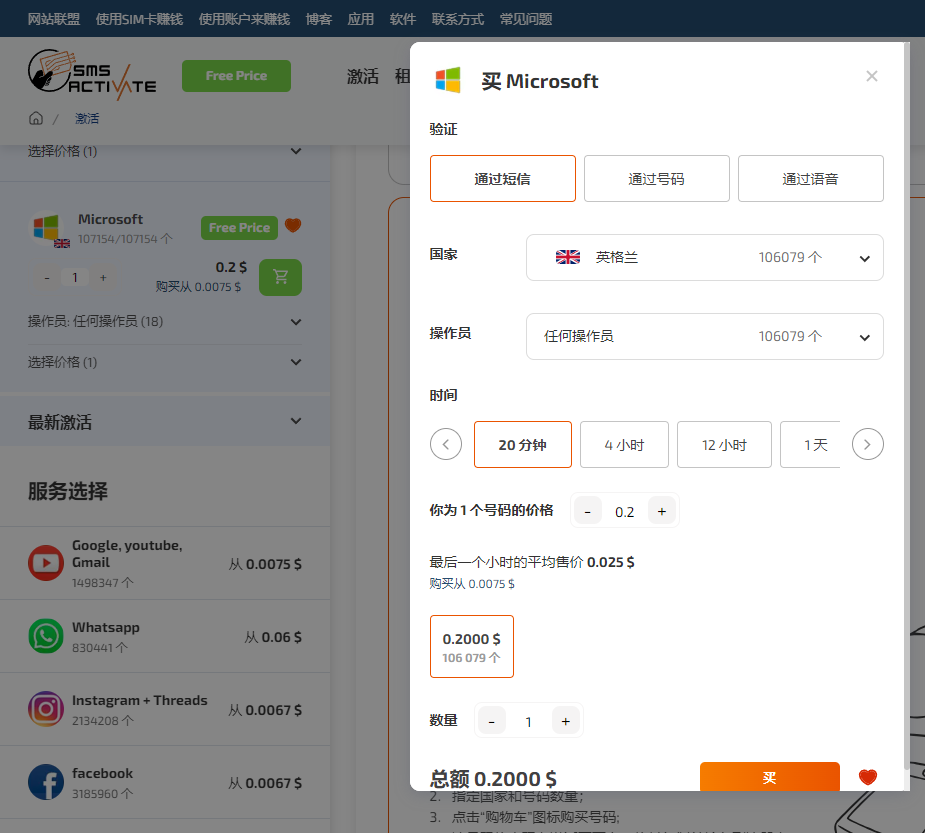Viewport: 925px width, 833px height.
Task: Expand 操作员: 任何操作员 (18) in sidebar
Action: click(x=165, y=322)
